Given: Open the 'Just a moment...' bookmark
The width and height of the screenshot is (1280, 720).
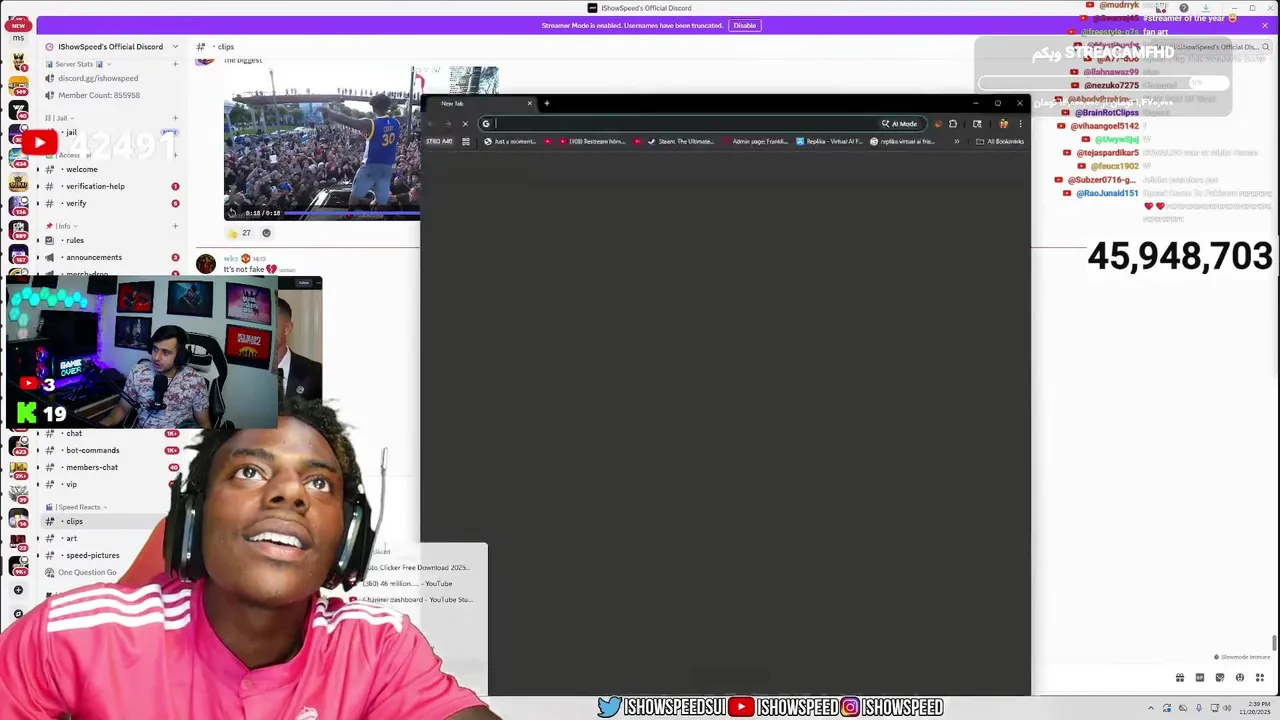Looking at the screenshot, I should point(510,141).
